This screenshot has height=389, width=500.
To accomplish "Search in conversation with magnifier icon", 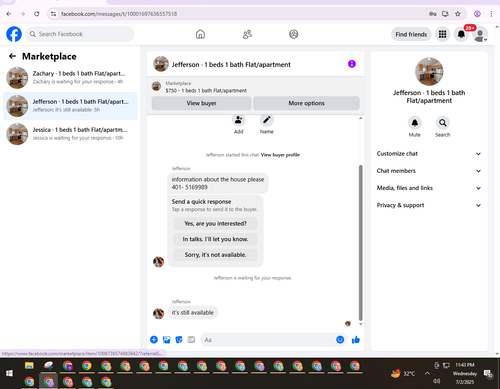I will coord(443,123).
